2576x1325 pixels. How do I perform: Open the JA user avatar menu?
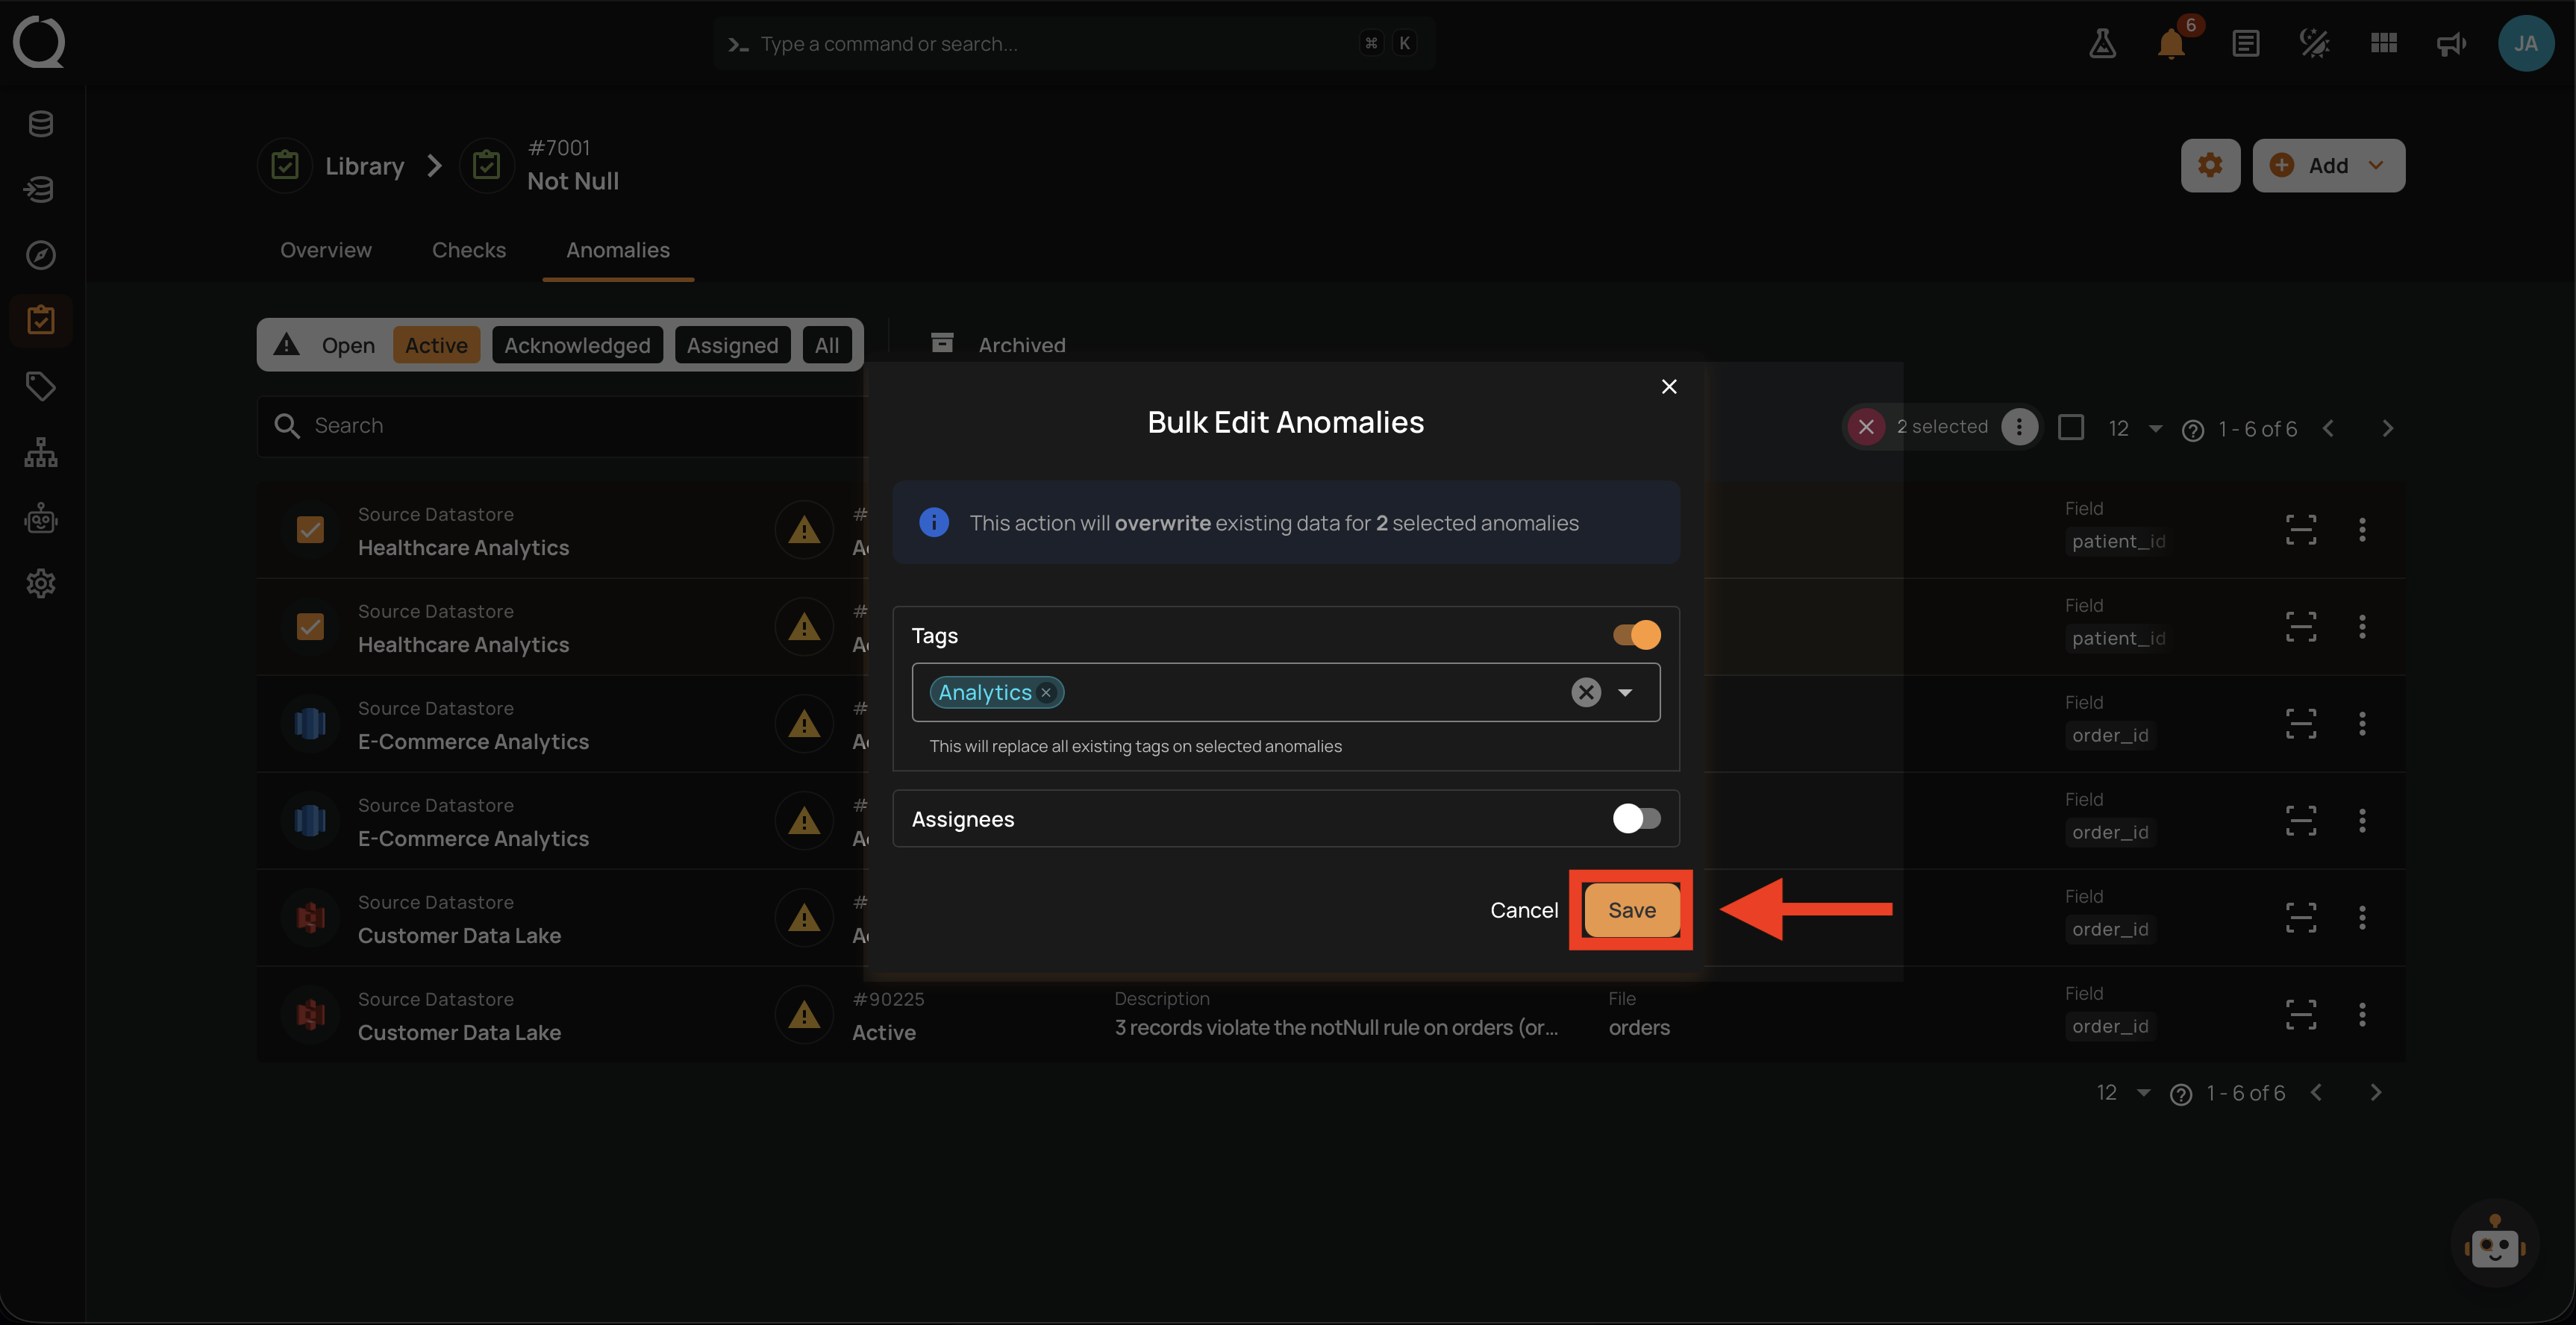pos(2526,43)
